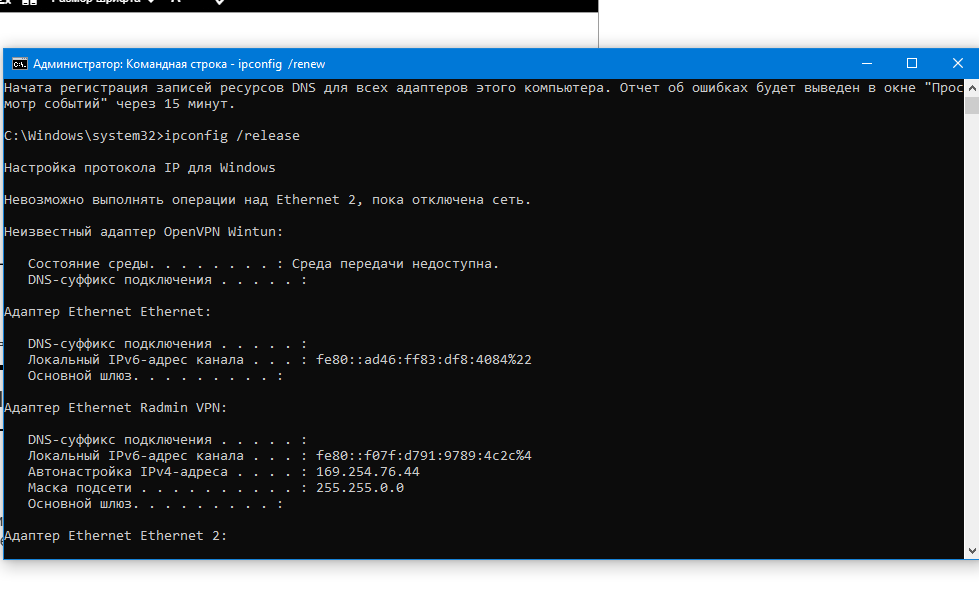Close the Command Prompt window
This screenshot has width=979, height=607.
pos(957,63)
